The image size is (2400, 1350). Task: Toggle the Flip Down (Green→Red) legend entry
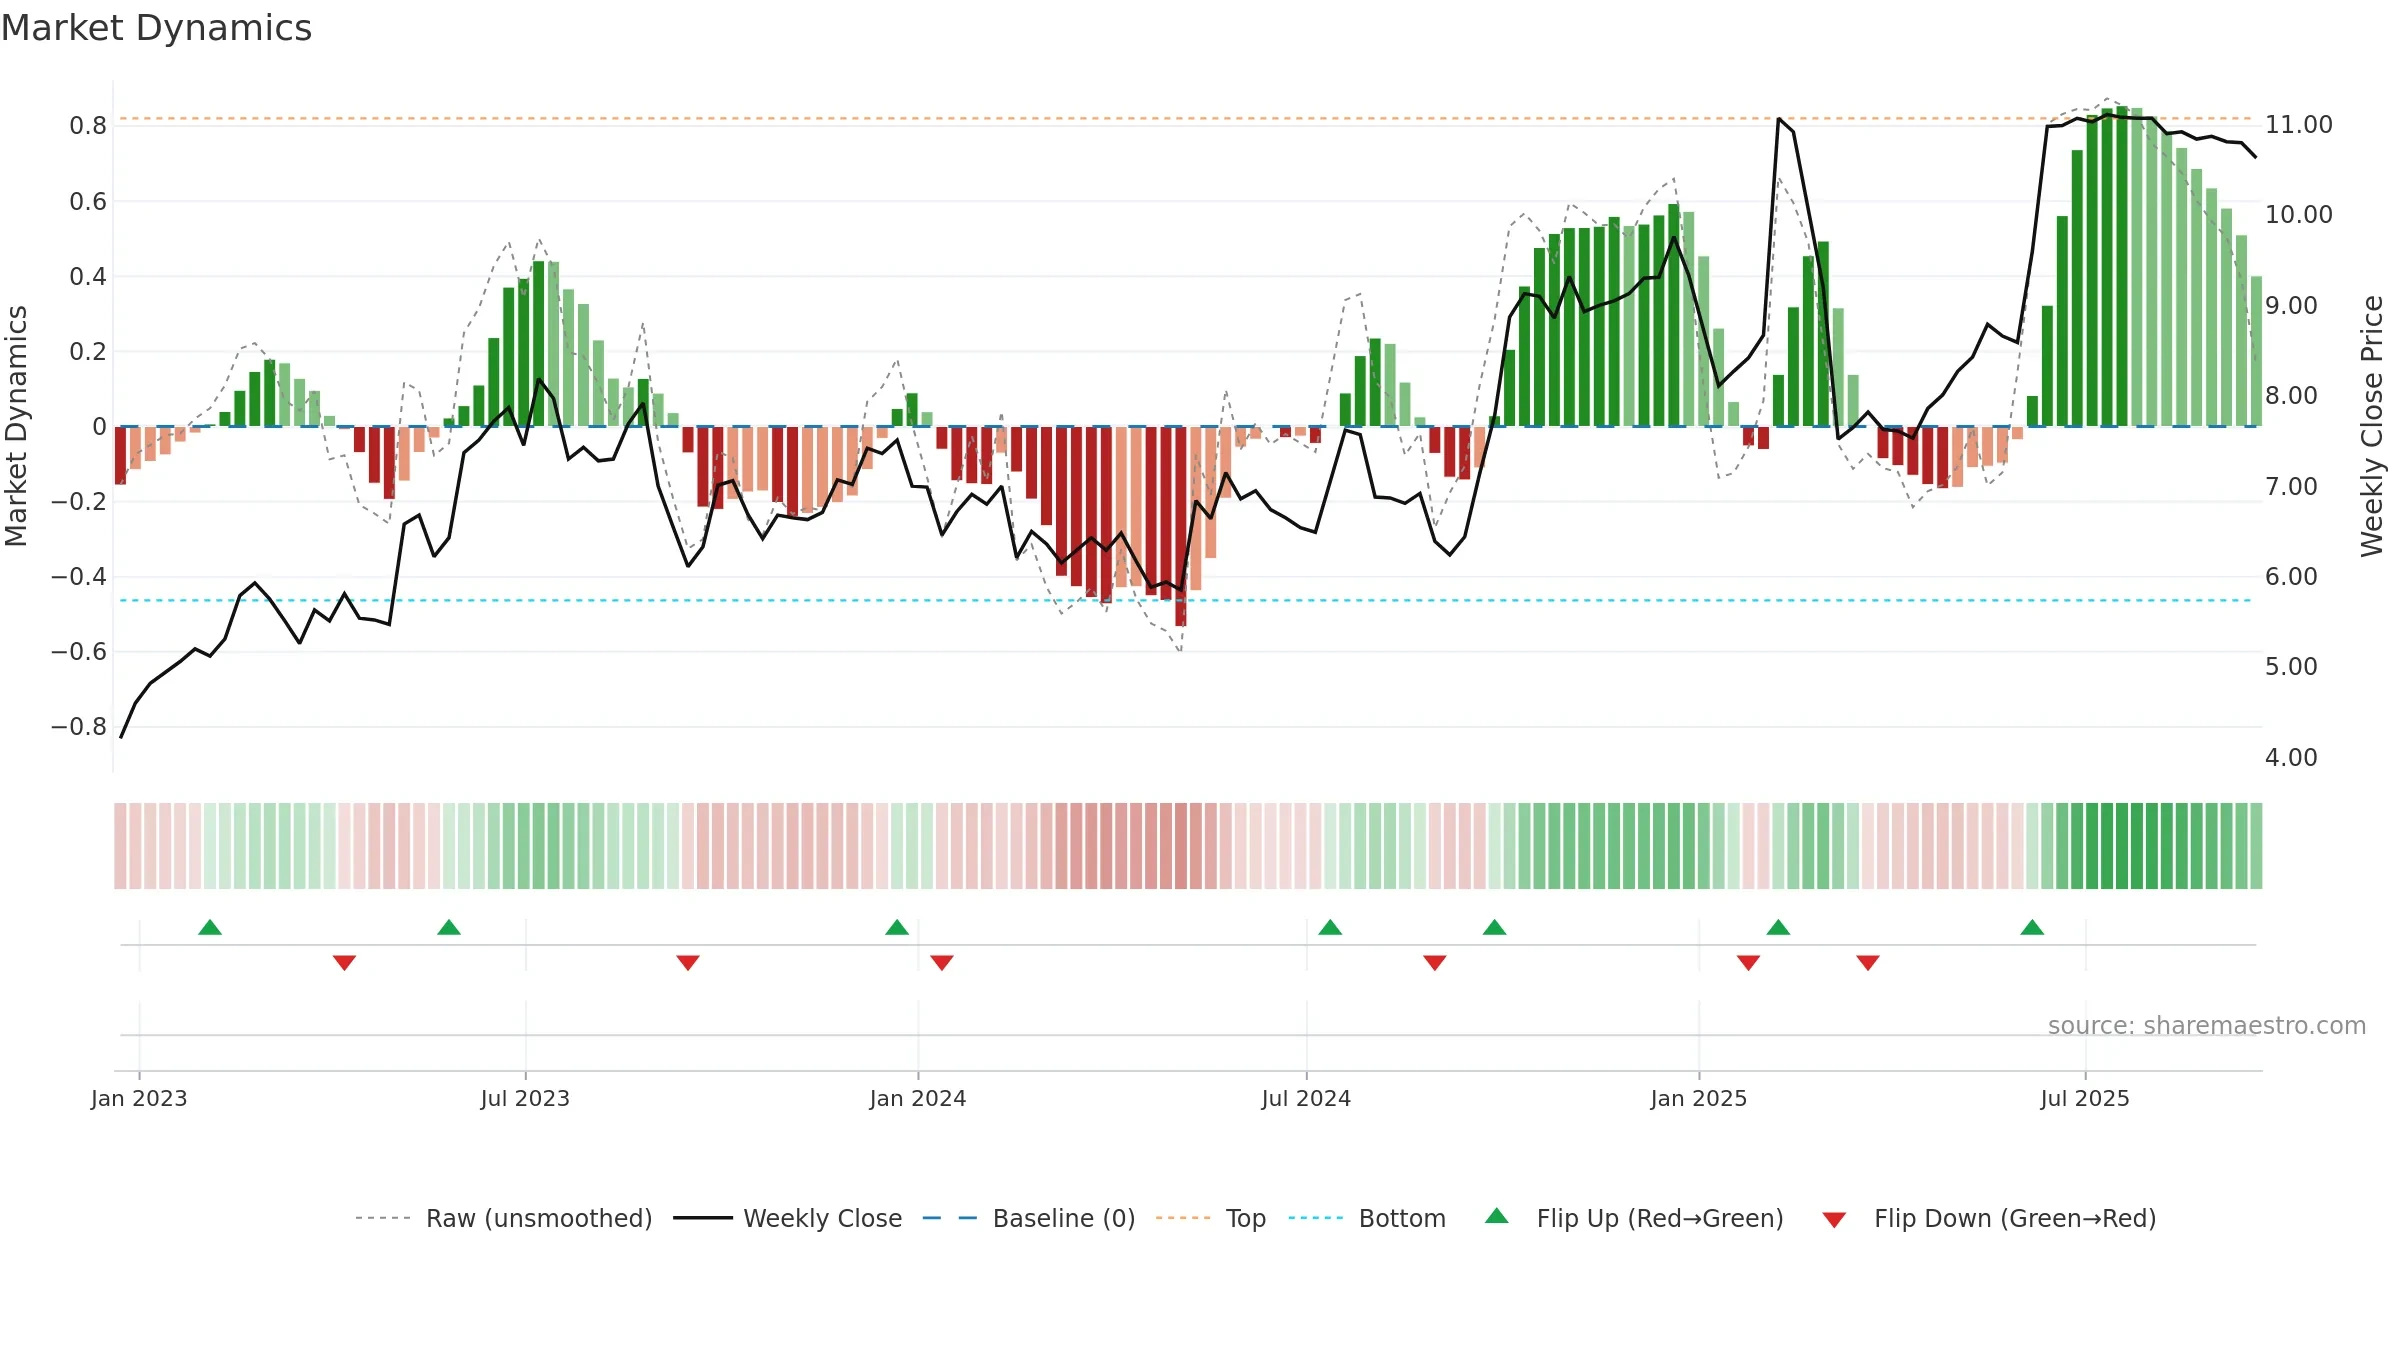tap(1989, 1218)
